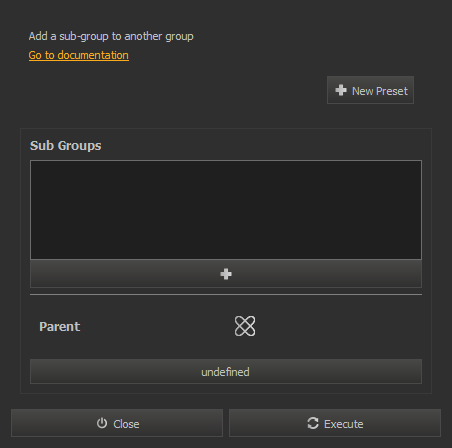This screenshot has height=448, width=452.
Task: Add a sub group using the plus bar
Action: click(226, 274)
